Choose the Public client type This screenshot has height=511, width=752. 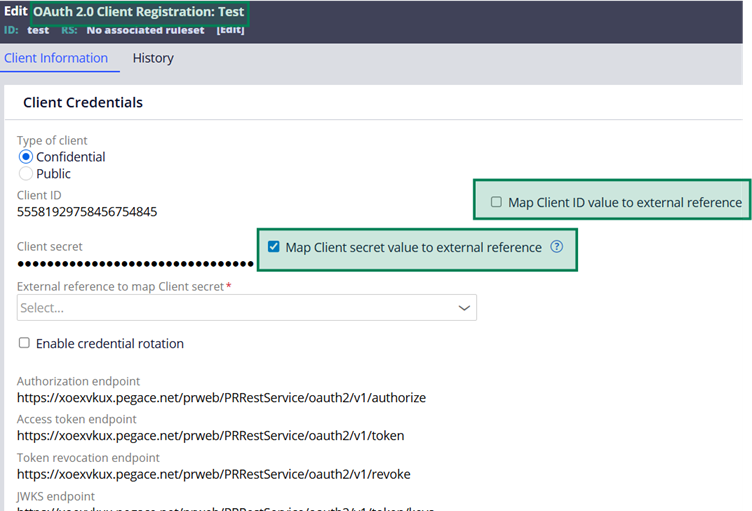26,173
